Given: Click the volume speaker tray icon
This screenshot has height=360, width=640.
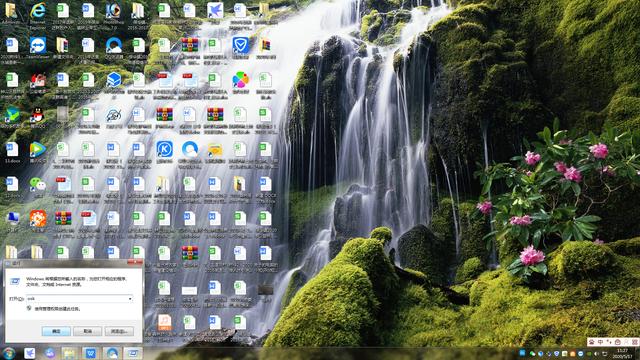Looking at the screenshot, I should pos(596,353).
